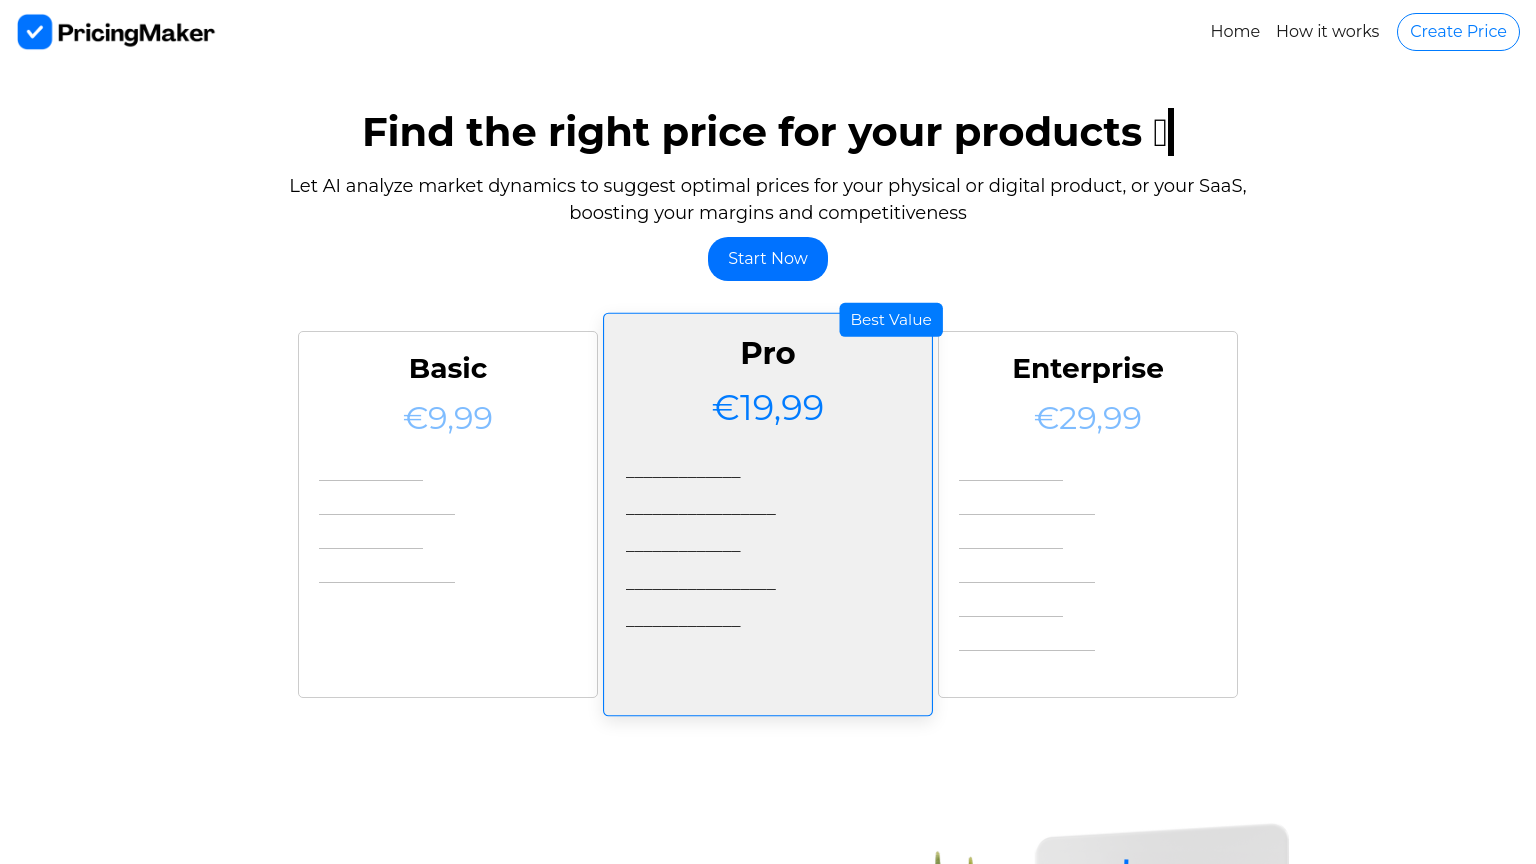Click the Best Value badge
1536x864 pixels.
coord(890,319)
